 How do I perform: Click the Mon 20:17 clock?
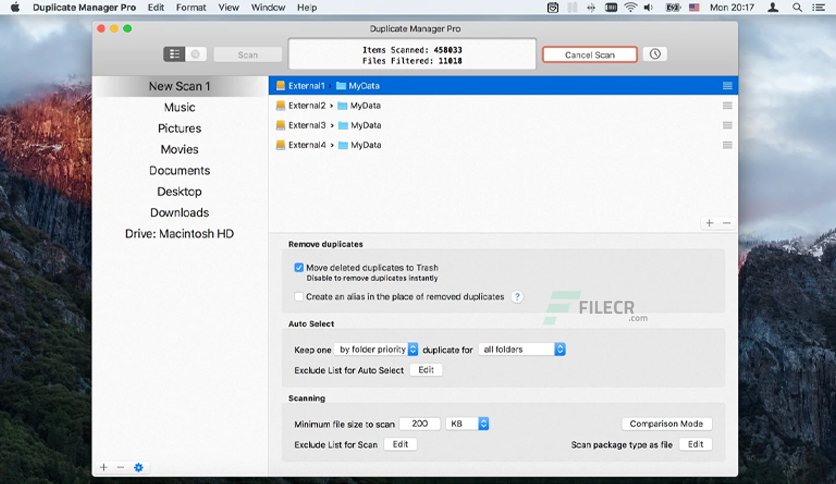(x=732, y=7)
